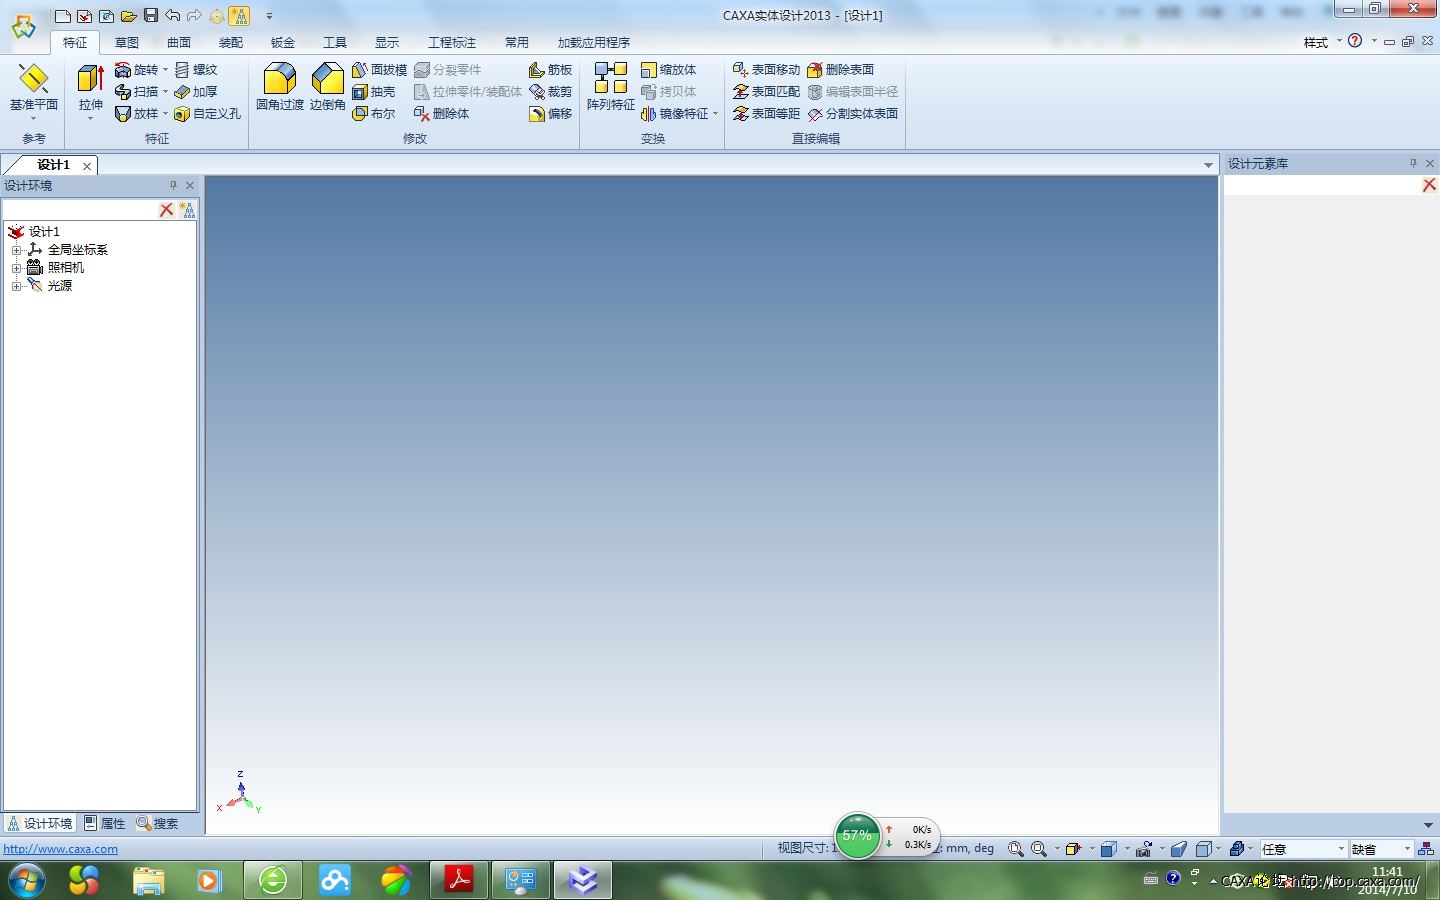Click the 缩放体 scale body tool
This screenshot has height=900, width=1440.
(668, 70)
